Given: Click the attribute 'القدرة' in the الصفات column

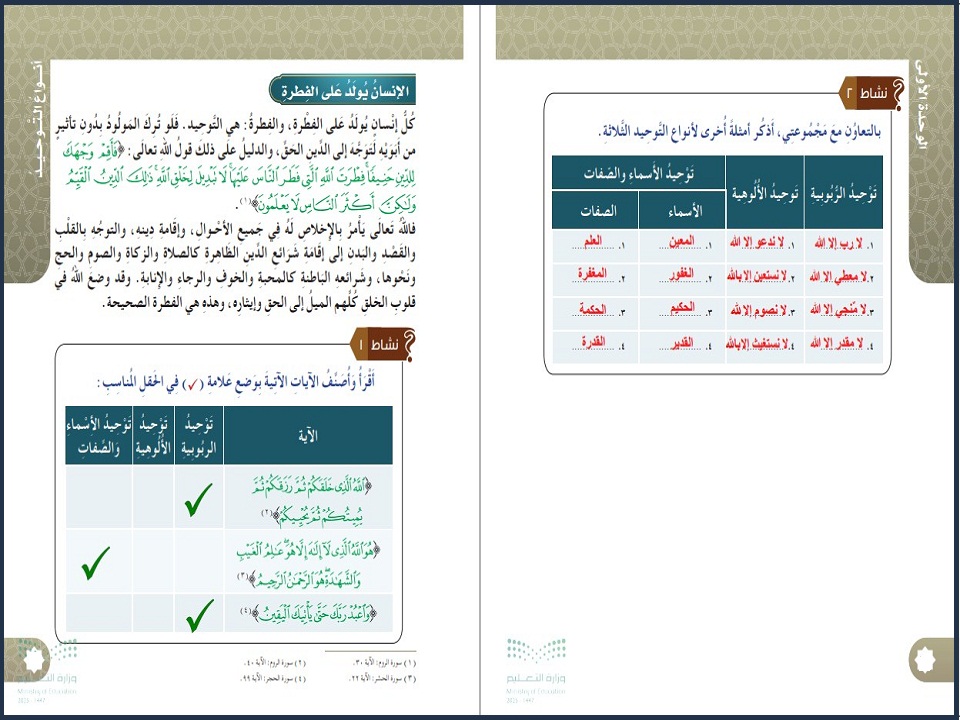Looking at the screenshot, I should click(593, 341).
